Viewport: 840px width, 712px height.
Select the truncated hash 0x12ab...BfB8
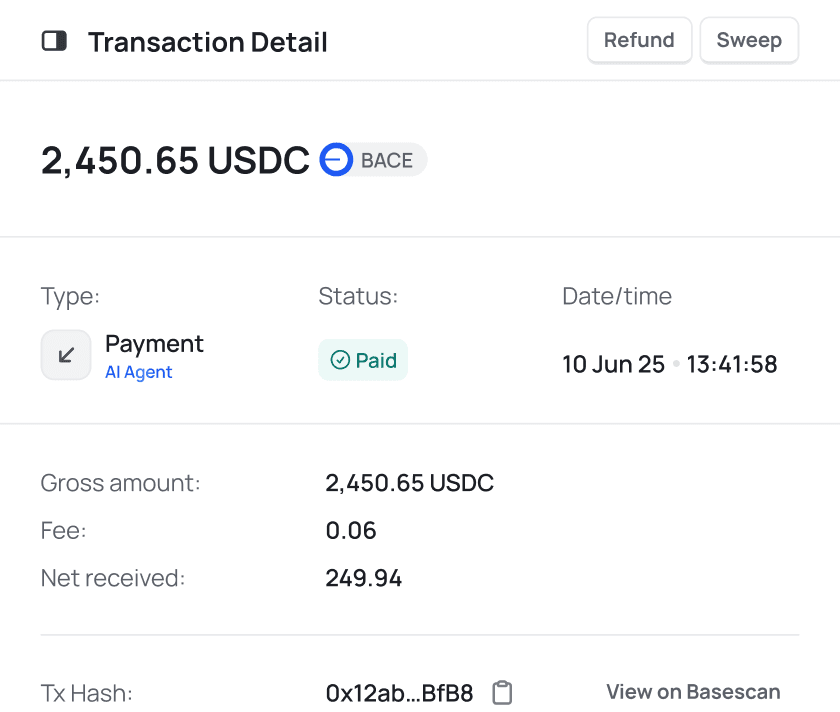coord(401,692)
